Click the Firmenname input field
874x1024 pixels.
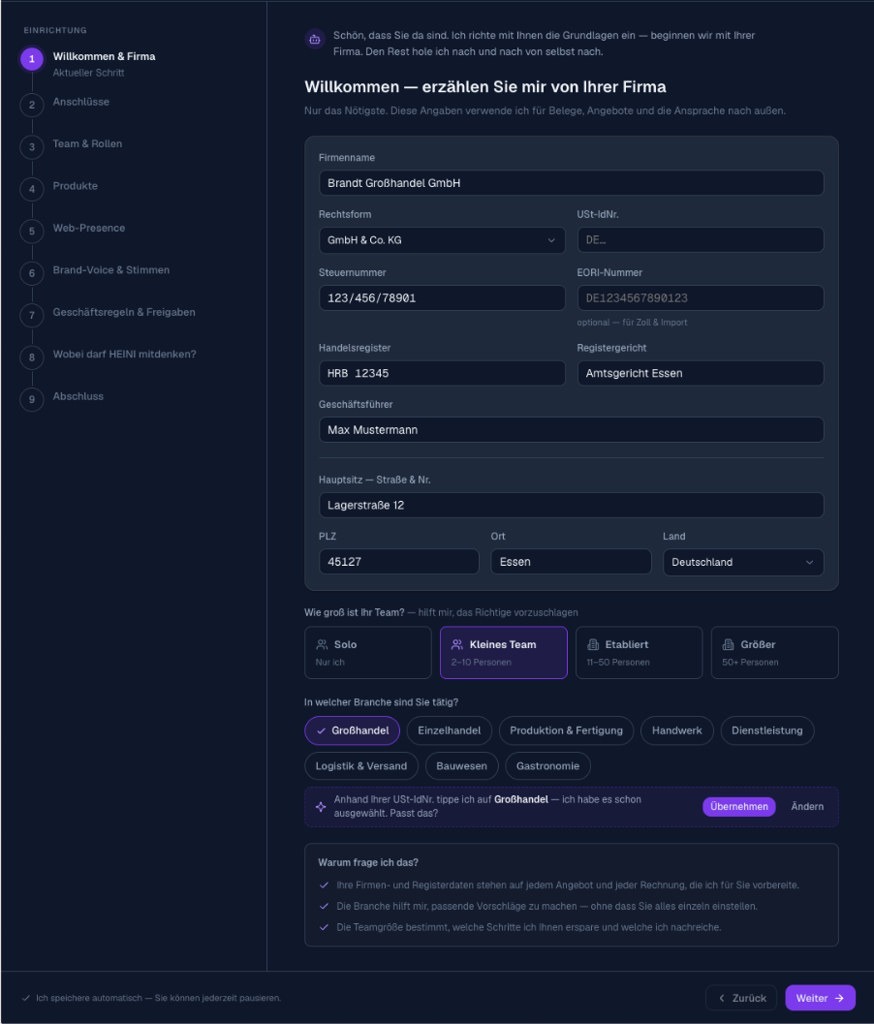pos(572,183)
